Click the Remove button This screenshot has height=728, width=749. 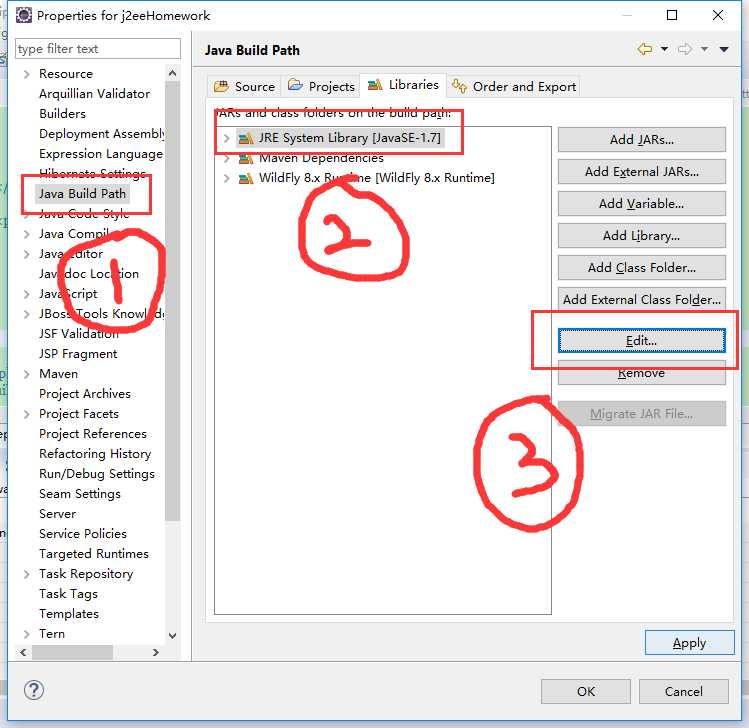642,373
